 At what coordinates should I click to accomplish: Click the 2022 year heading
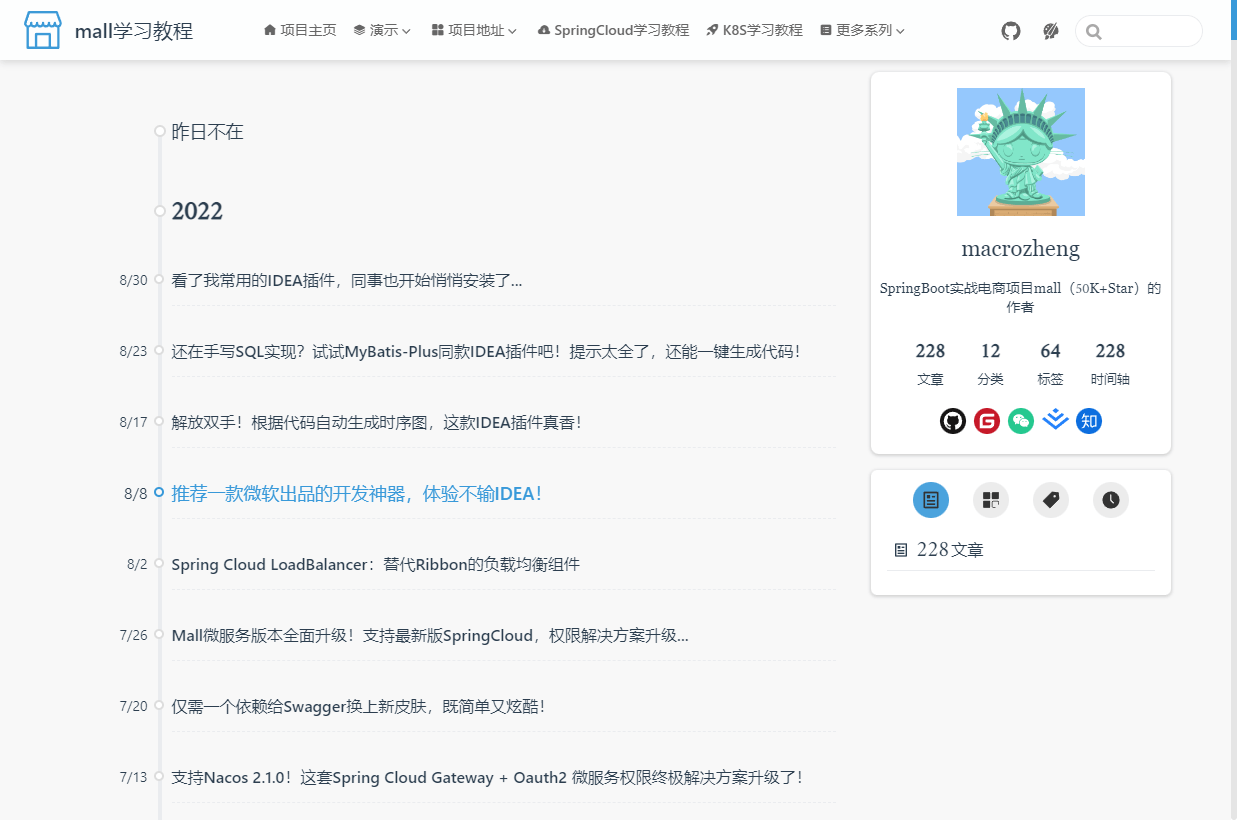197,211
